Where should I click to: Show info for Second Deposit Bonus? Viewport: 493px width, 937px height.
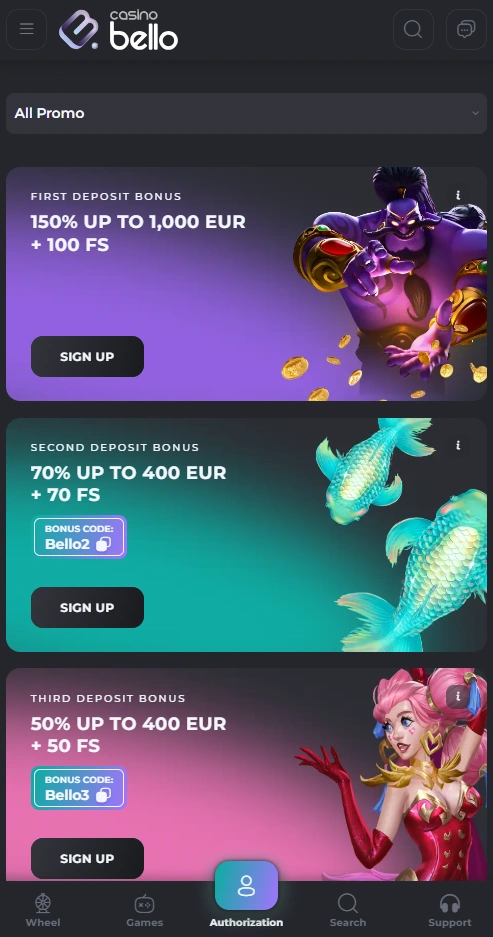[x=458, y=445]
